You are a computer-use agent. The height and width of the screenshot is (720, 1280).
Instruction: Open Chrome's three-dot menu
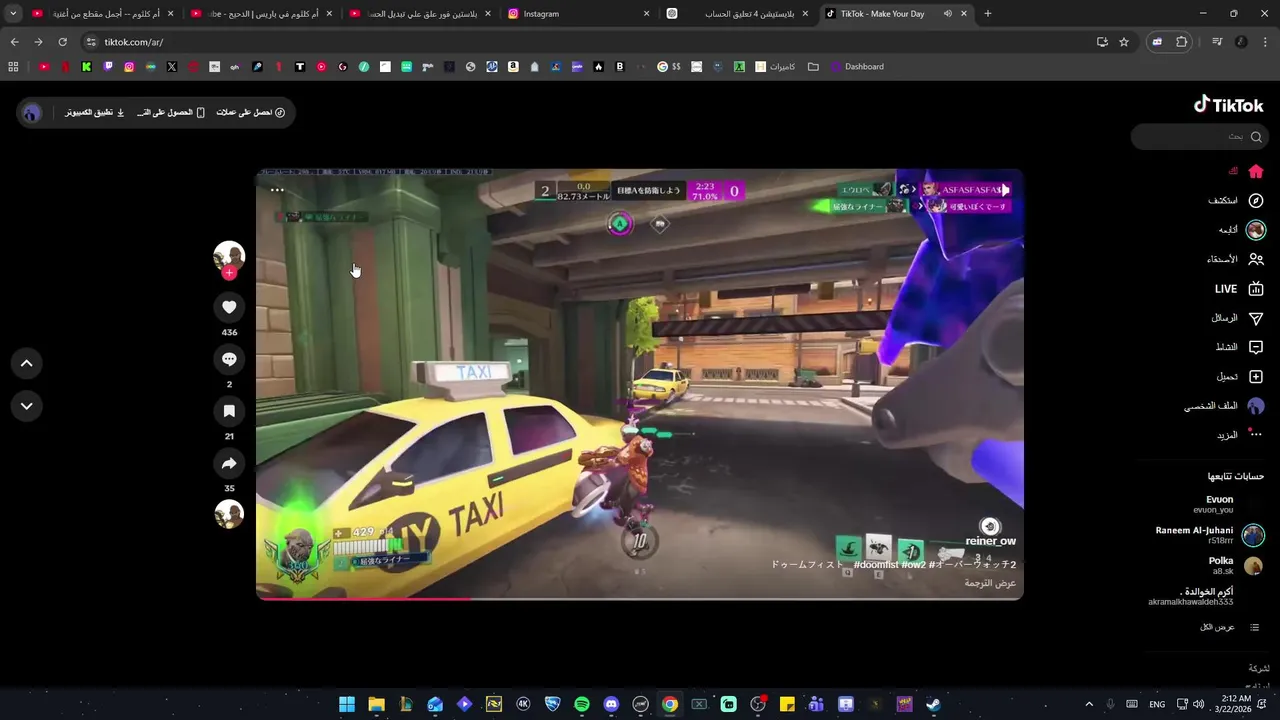pyautogui.click(x=1265, y=42)
